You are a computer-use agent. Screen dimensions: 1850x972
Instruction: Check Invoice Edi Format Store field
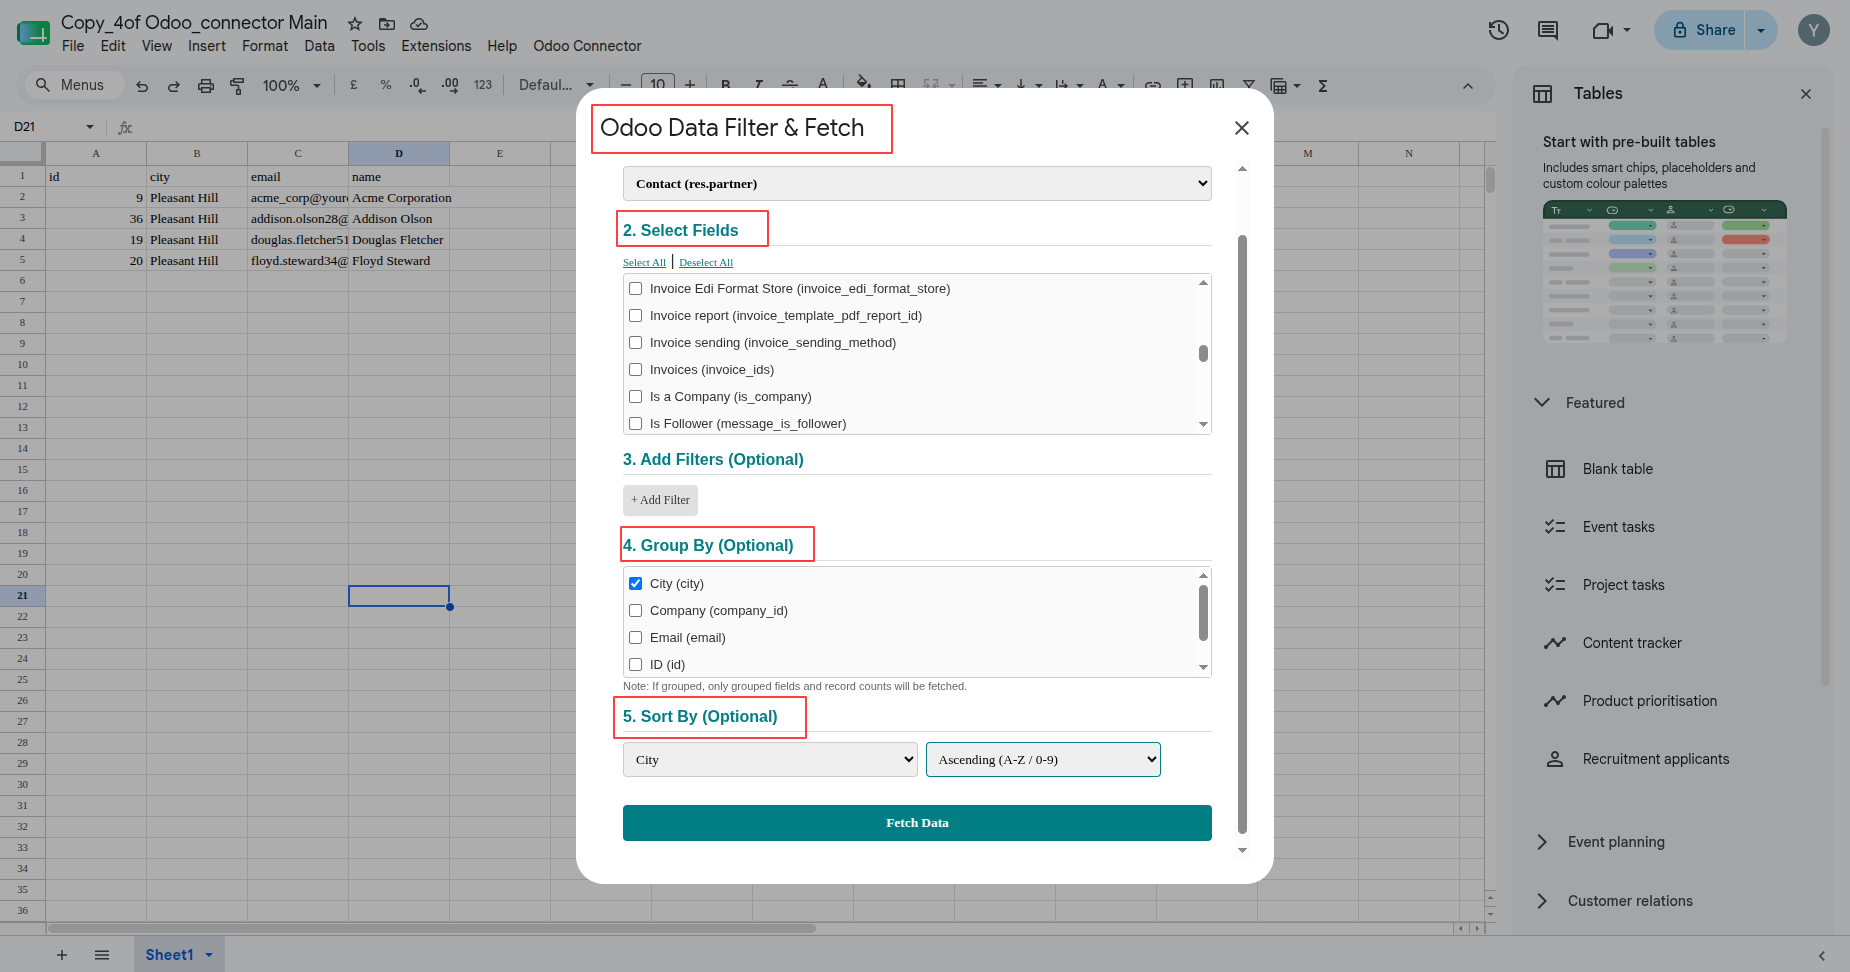(x=635, y=289)
